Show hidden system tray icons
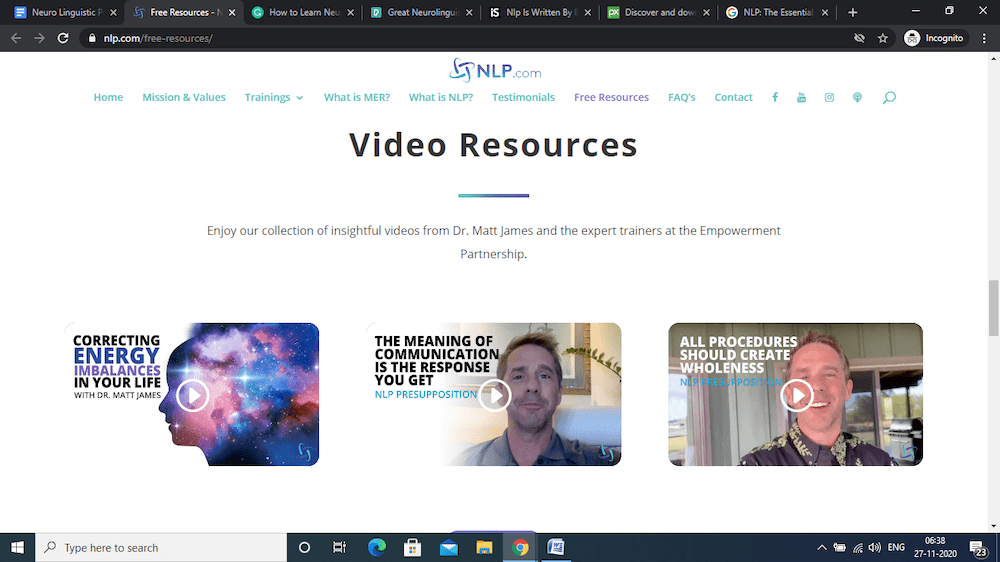 821,547
